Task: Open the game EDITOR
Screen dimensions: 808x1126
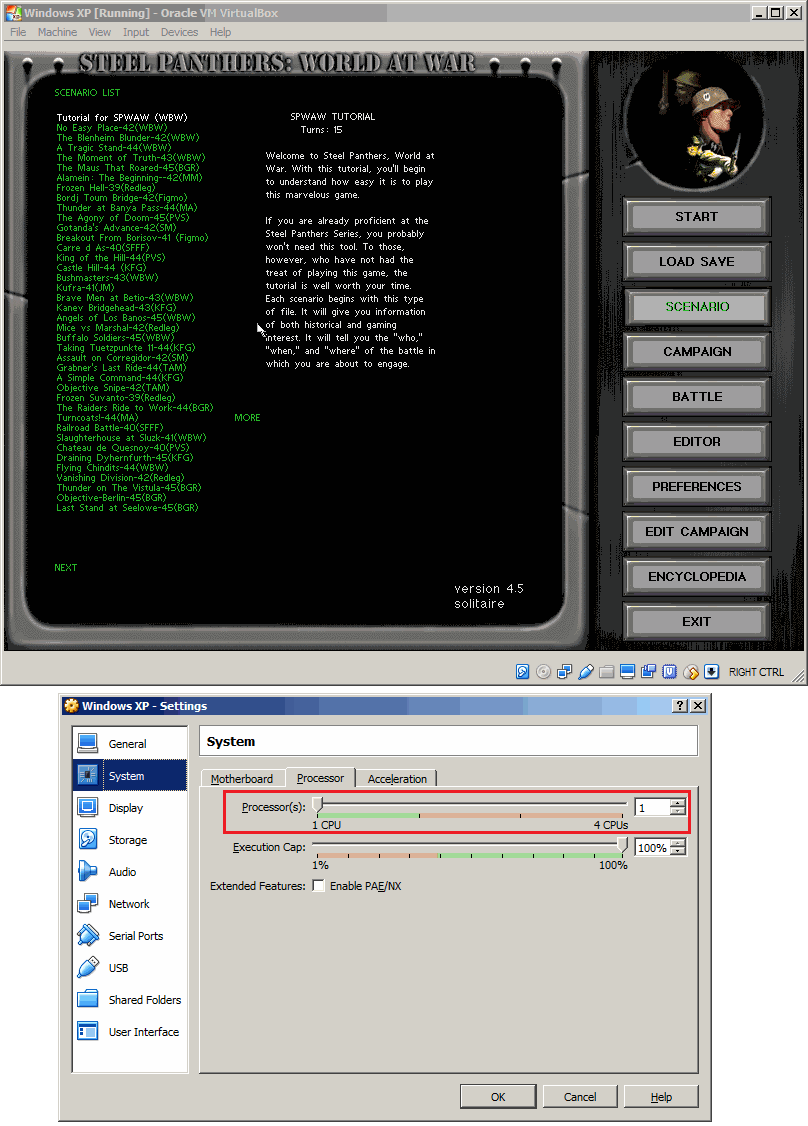Action: (697, 442)
